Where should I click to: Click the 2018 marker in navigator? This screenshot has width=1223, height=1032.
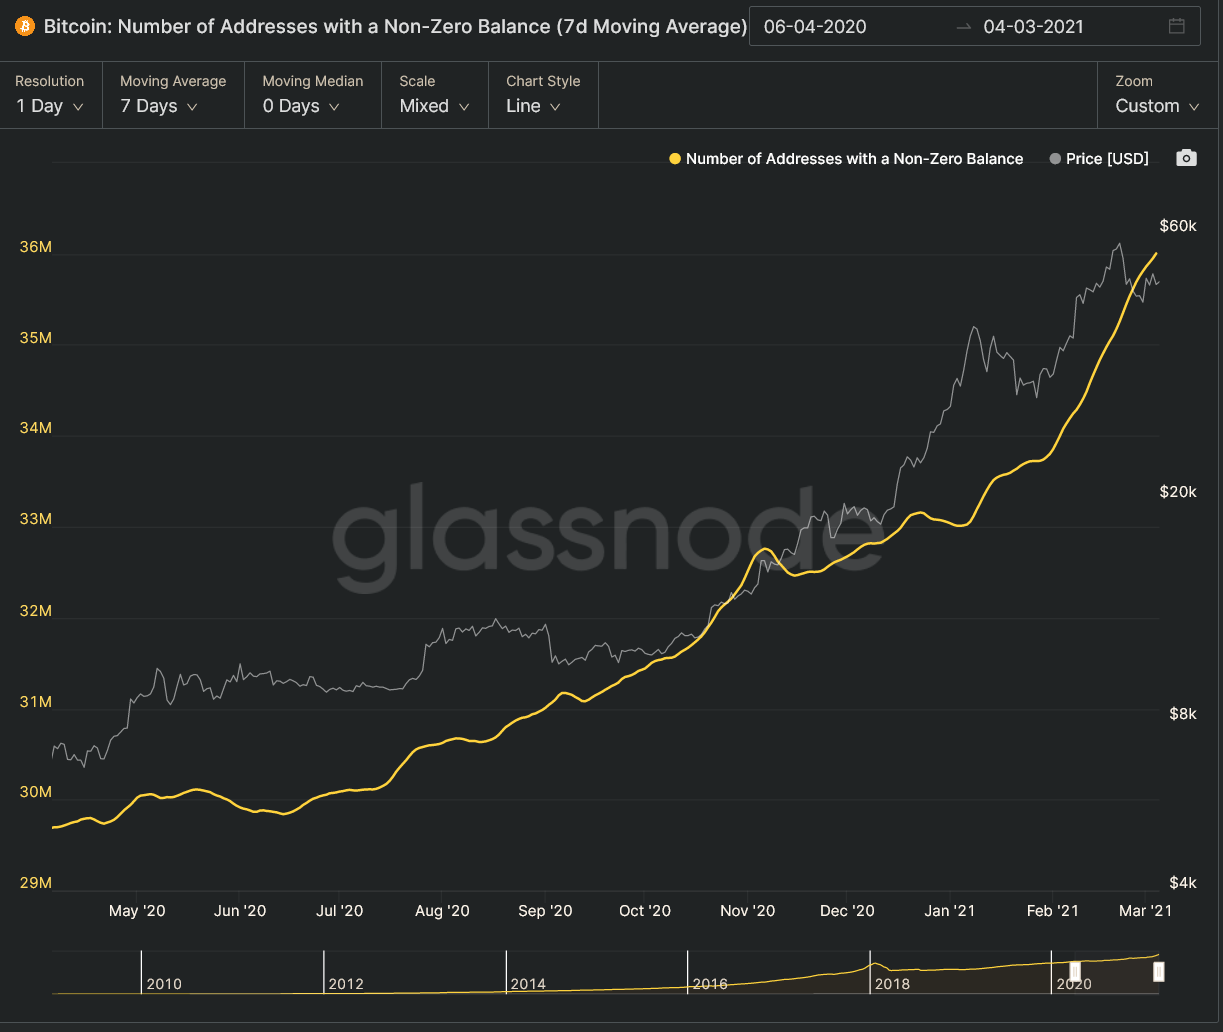[892, 984]
